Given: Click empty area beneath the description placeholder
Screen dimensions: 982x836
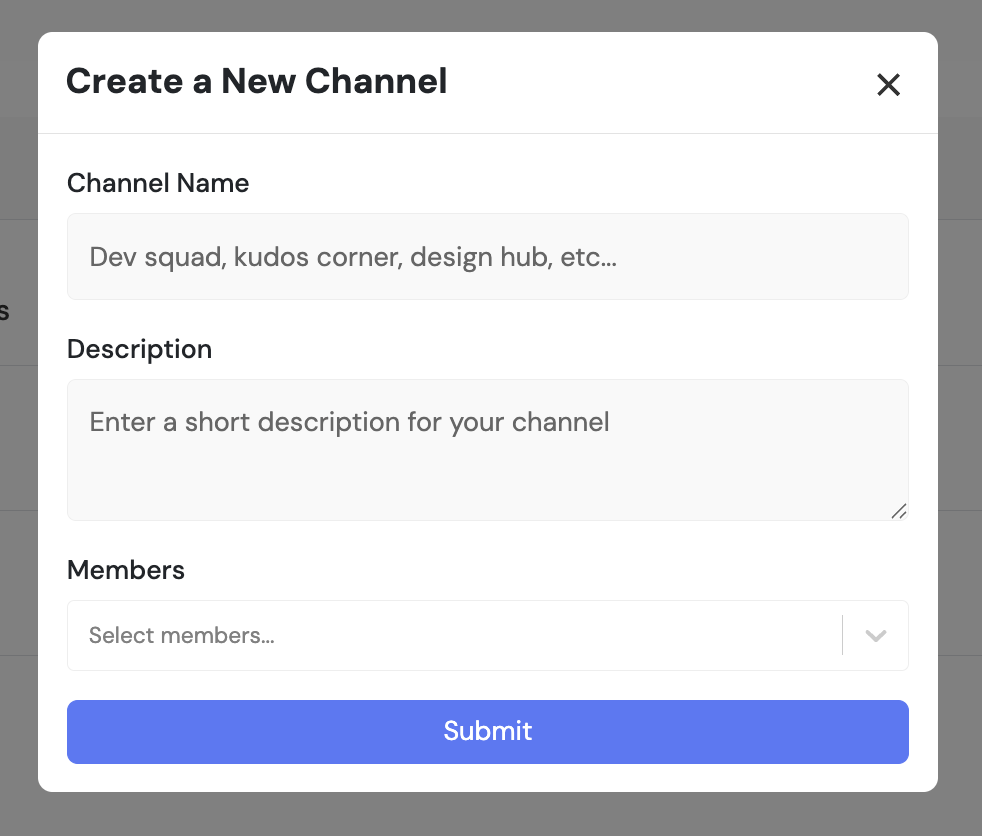Looking at the screenshot, I should (400, 485).
